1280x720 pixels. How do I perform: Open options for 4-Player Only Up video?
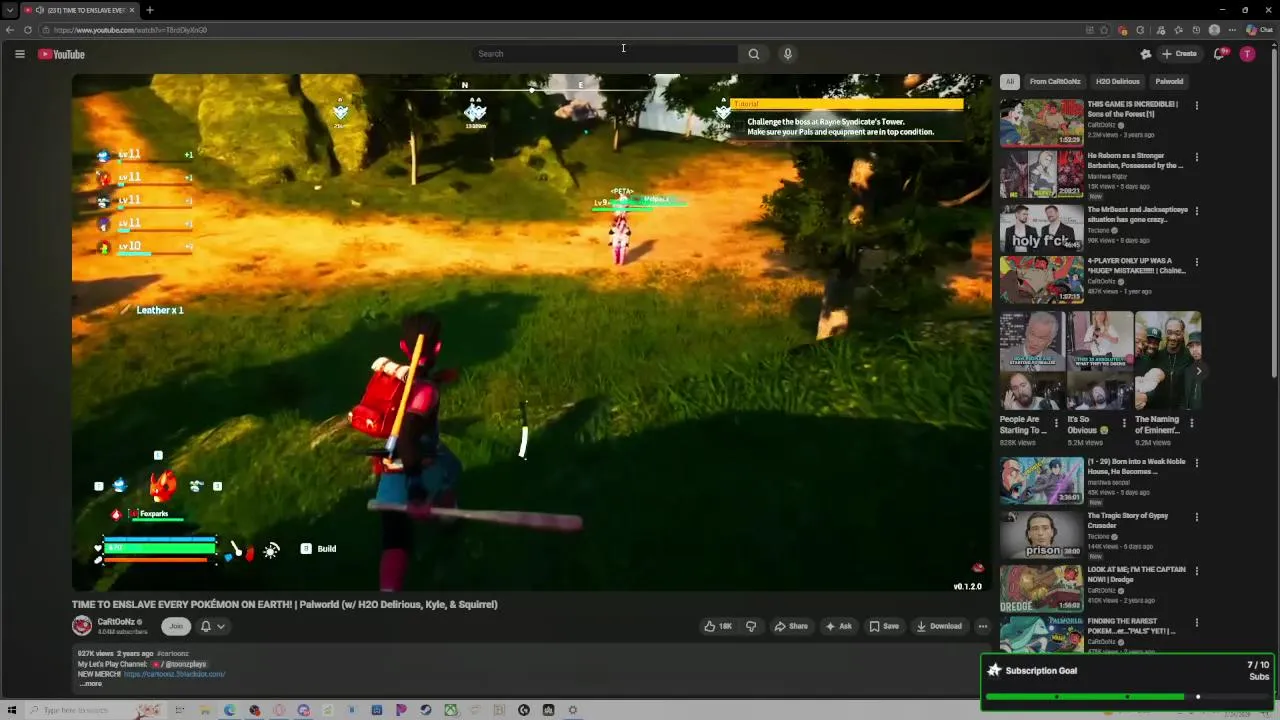click(1196, 262)
